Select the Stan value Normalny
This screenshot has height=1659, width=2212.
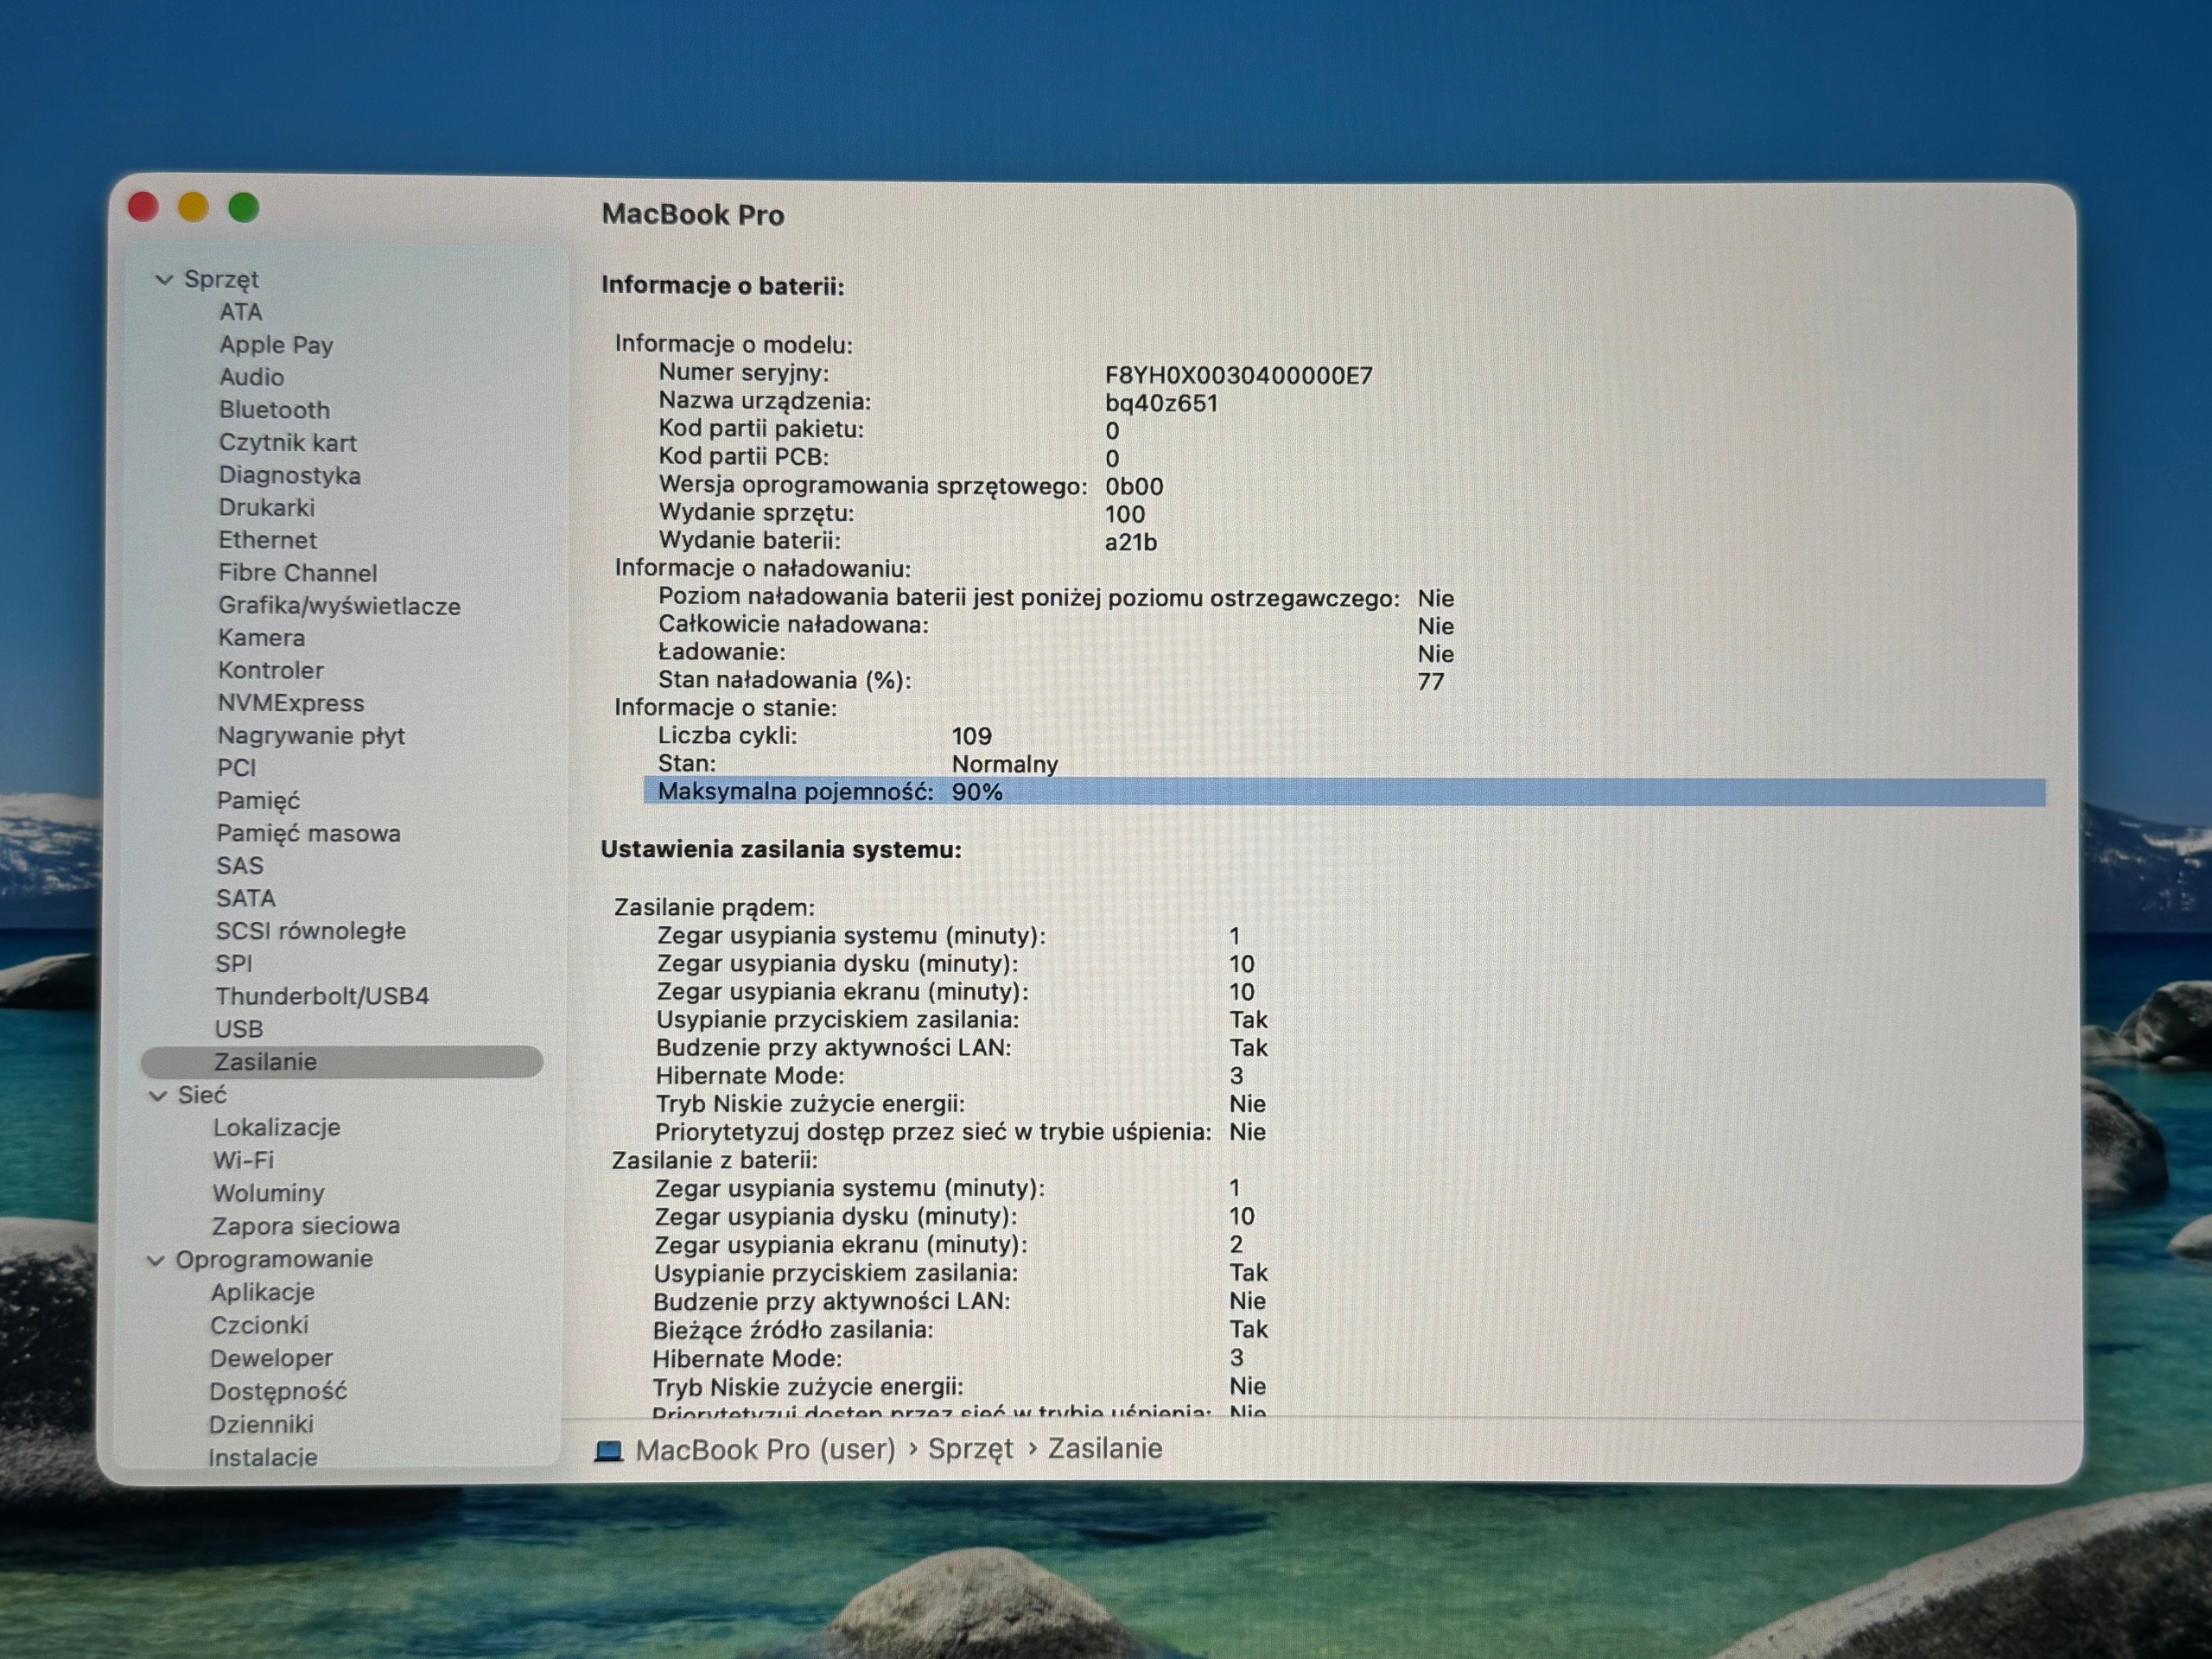1004,765
